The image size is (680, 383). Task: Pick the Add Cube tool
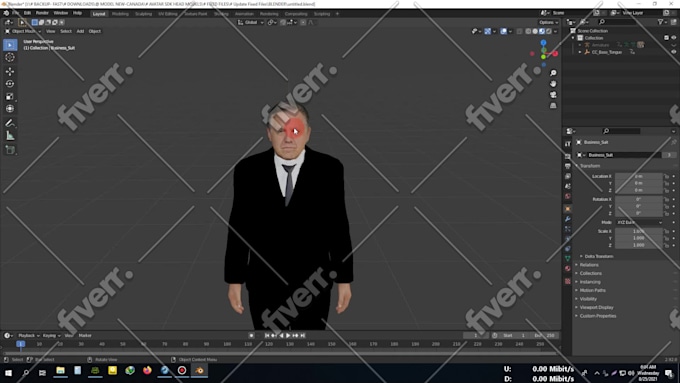[10, 150]
